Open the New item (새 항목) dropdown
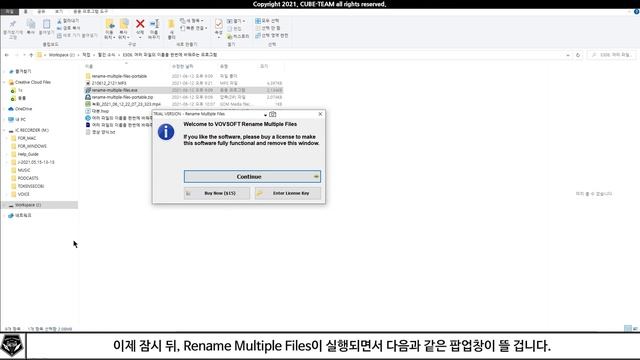Screen dimensions: 640x360 click(192, 20)
